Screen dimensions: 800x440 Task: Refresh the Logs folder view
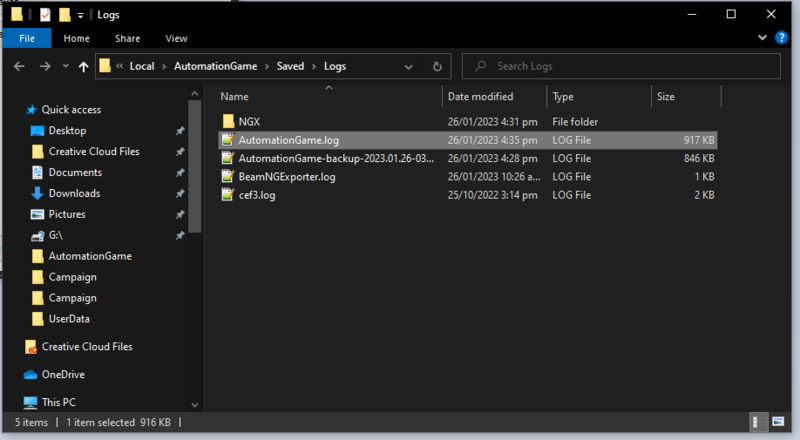pyautogui.click(x=437, y=66)
